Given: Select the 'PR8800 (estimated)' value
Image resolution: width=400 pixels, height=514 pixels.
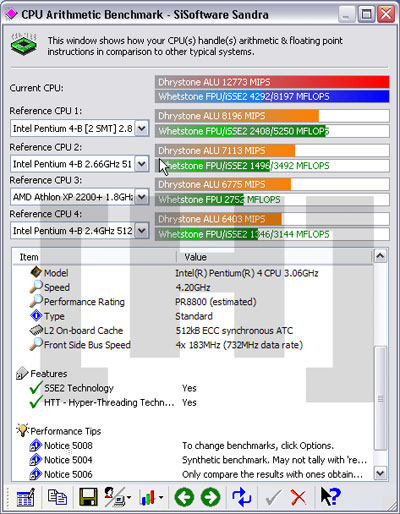Looking at the screenshot, I should [x=216, y=302].
